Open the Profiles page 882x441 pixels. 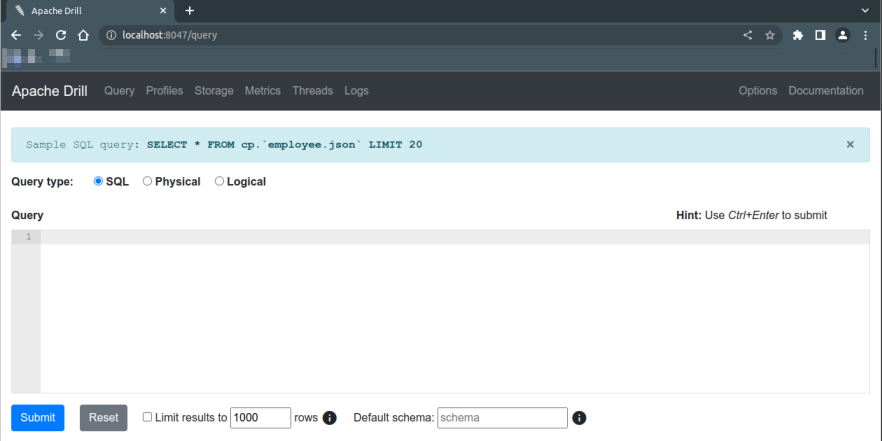coord(164,91)
